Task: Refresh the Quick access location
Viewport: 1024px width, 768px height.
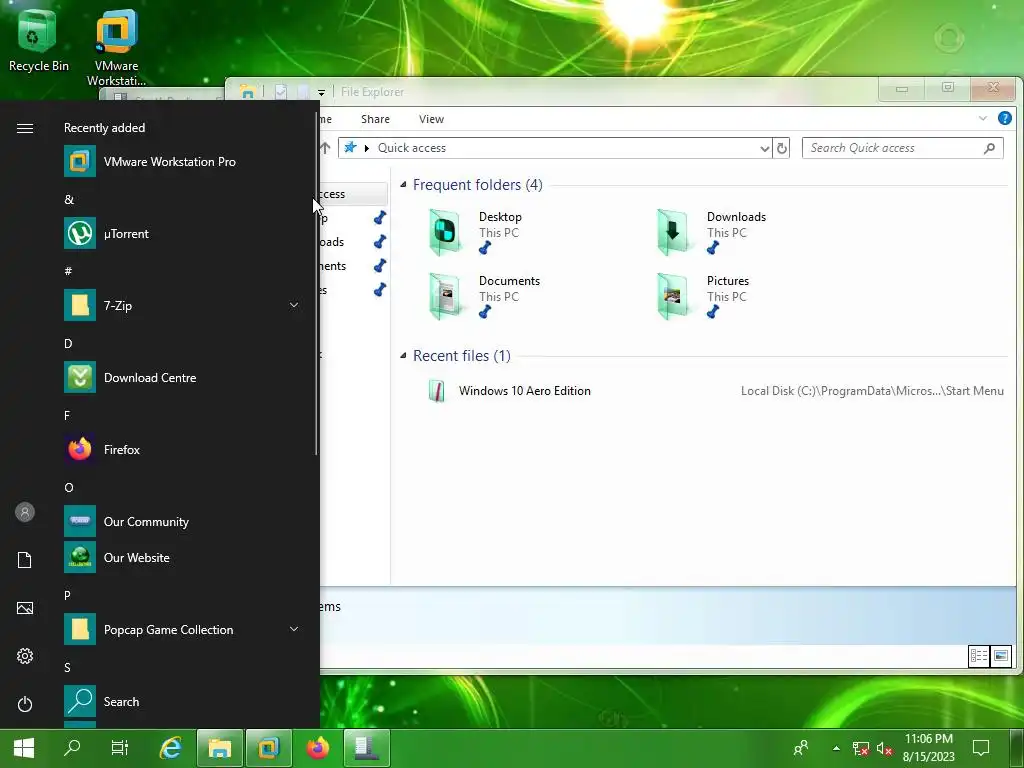Action: [x=781, y=148]
